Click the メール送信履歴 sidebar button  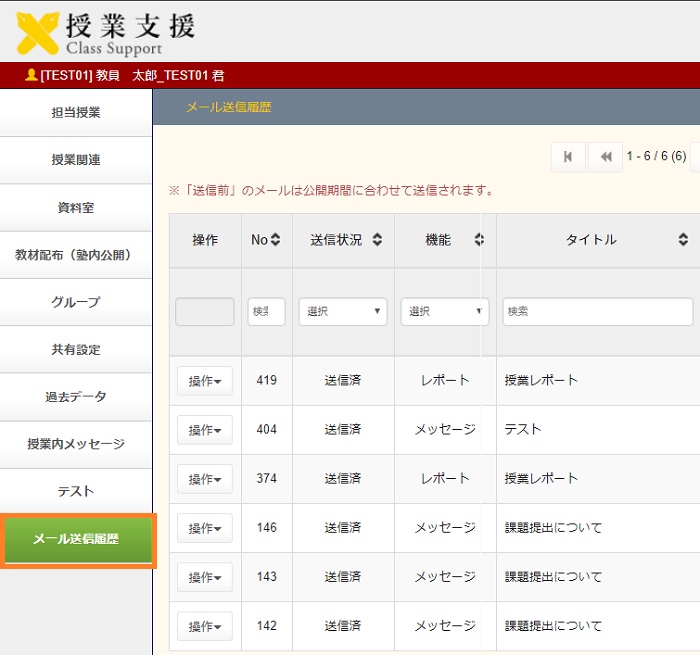pos(76,540)
